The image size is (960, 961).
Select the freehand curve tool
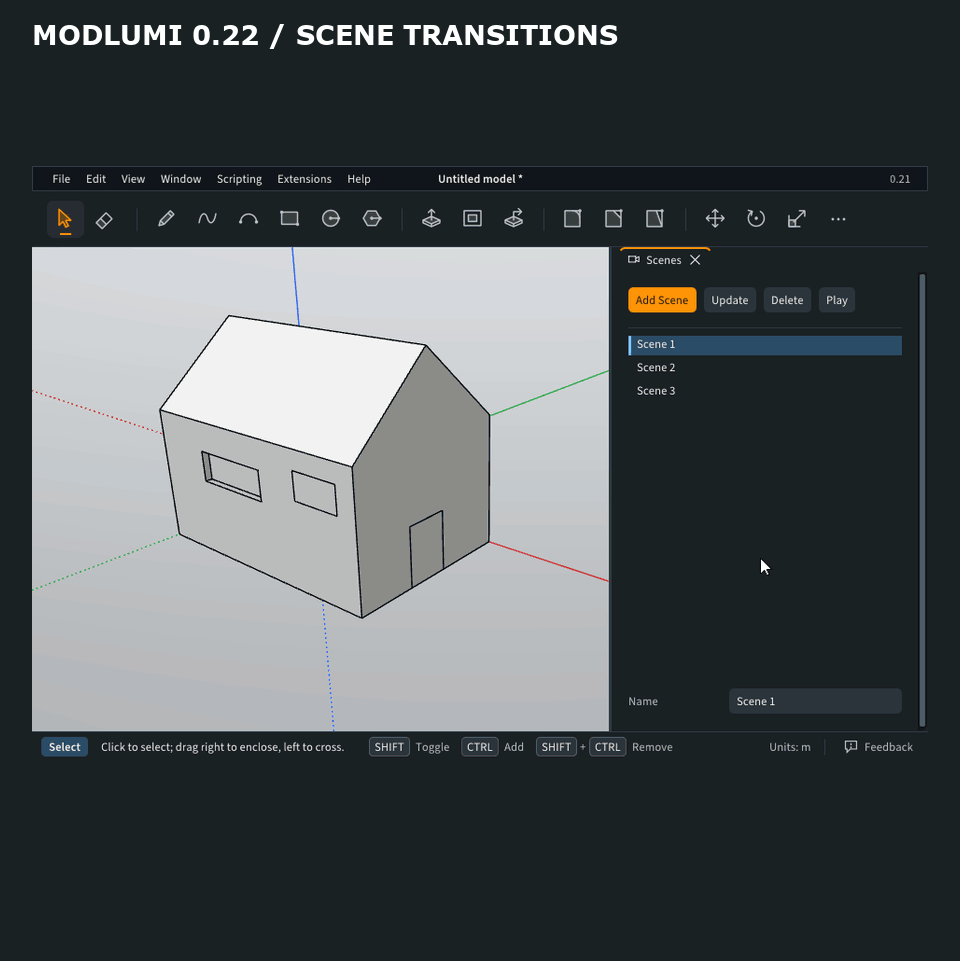(207, 219)
